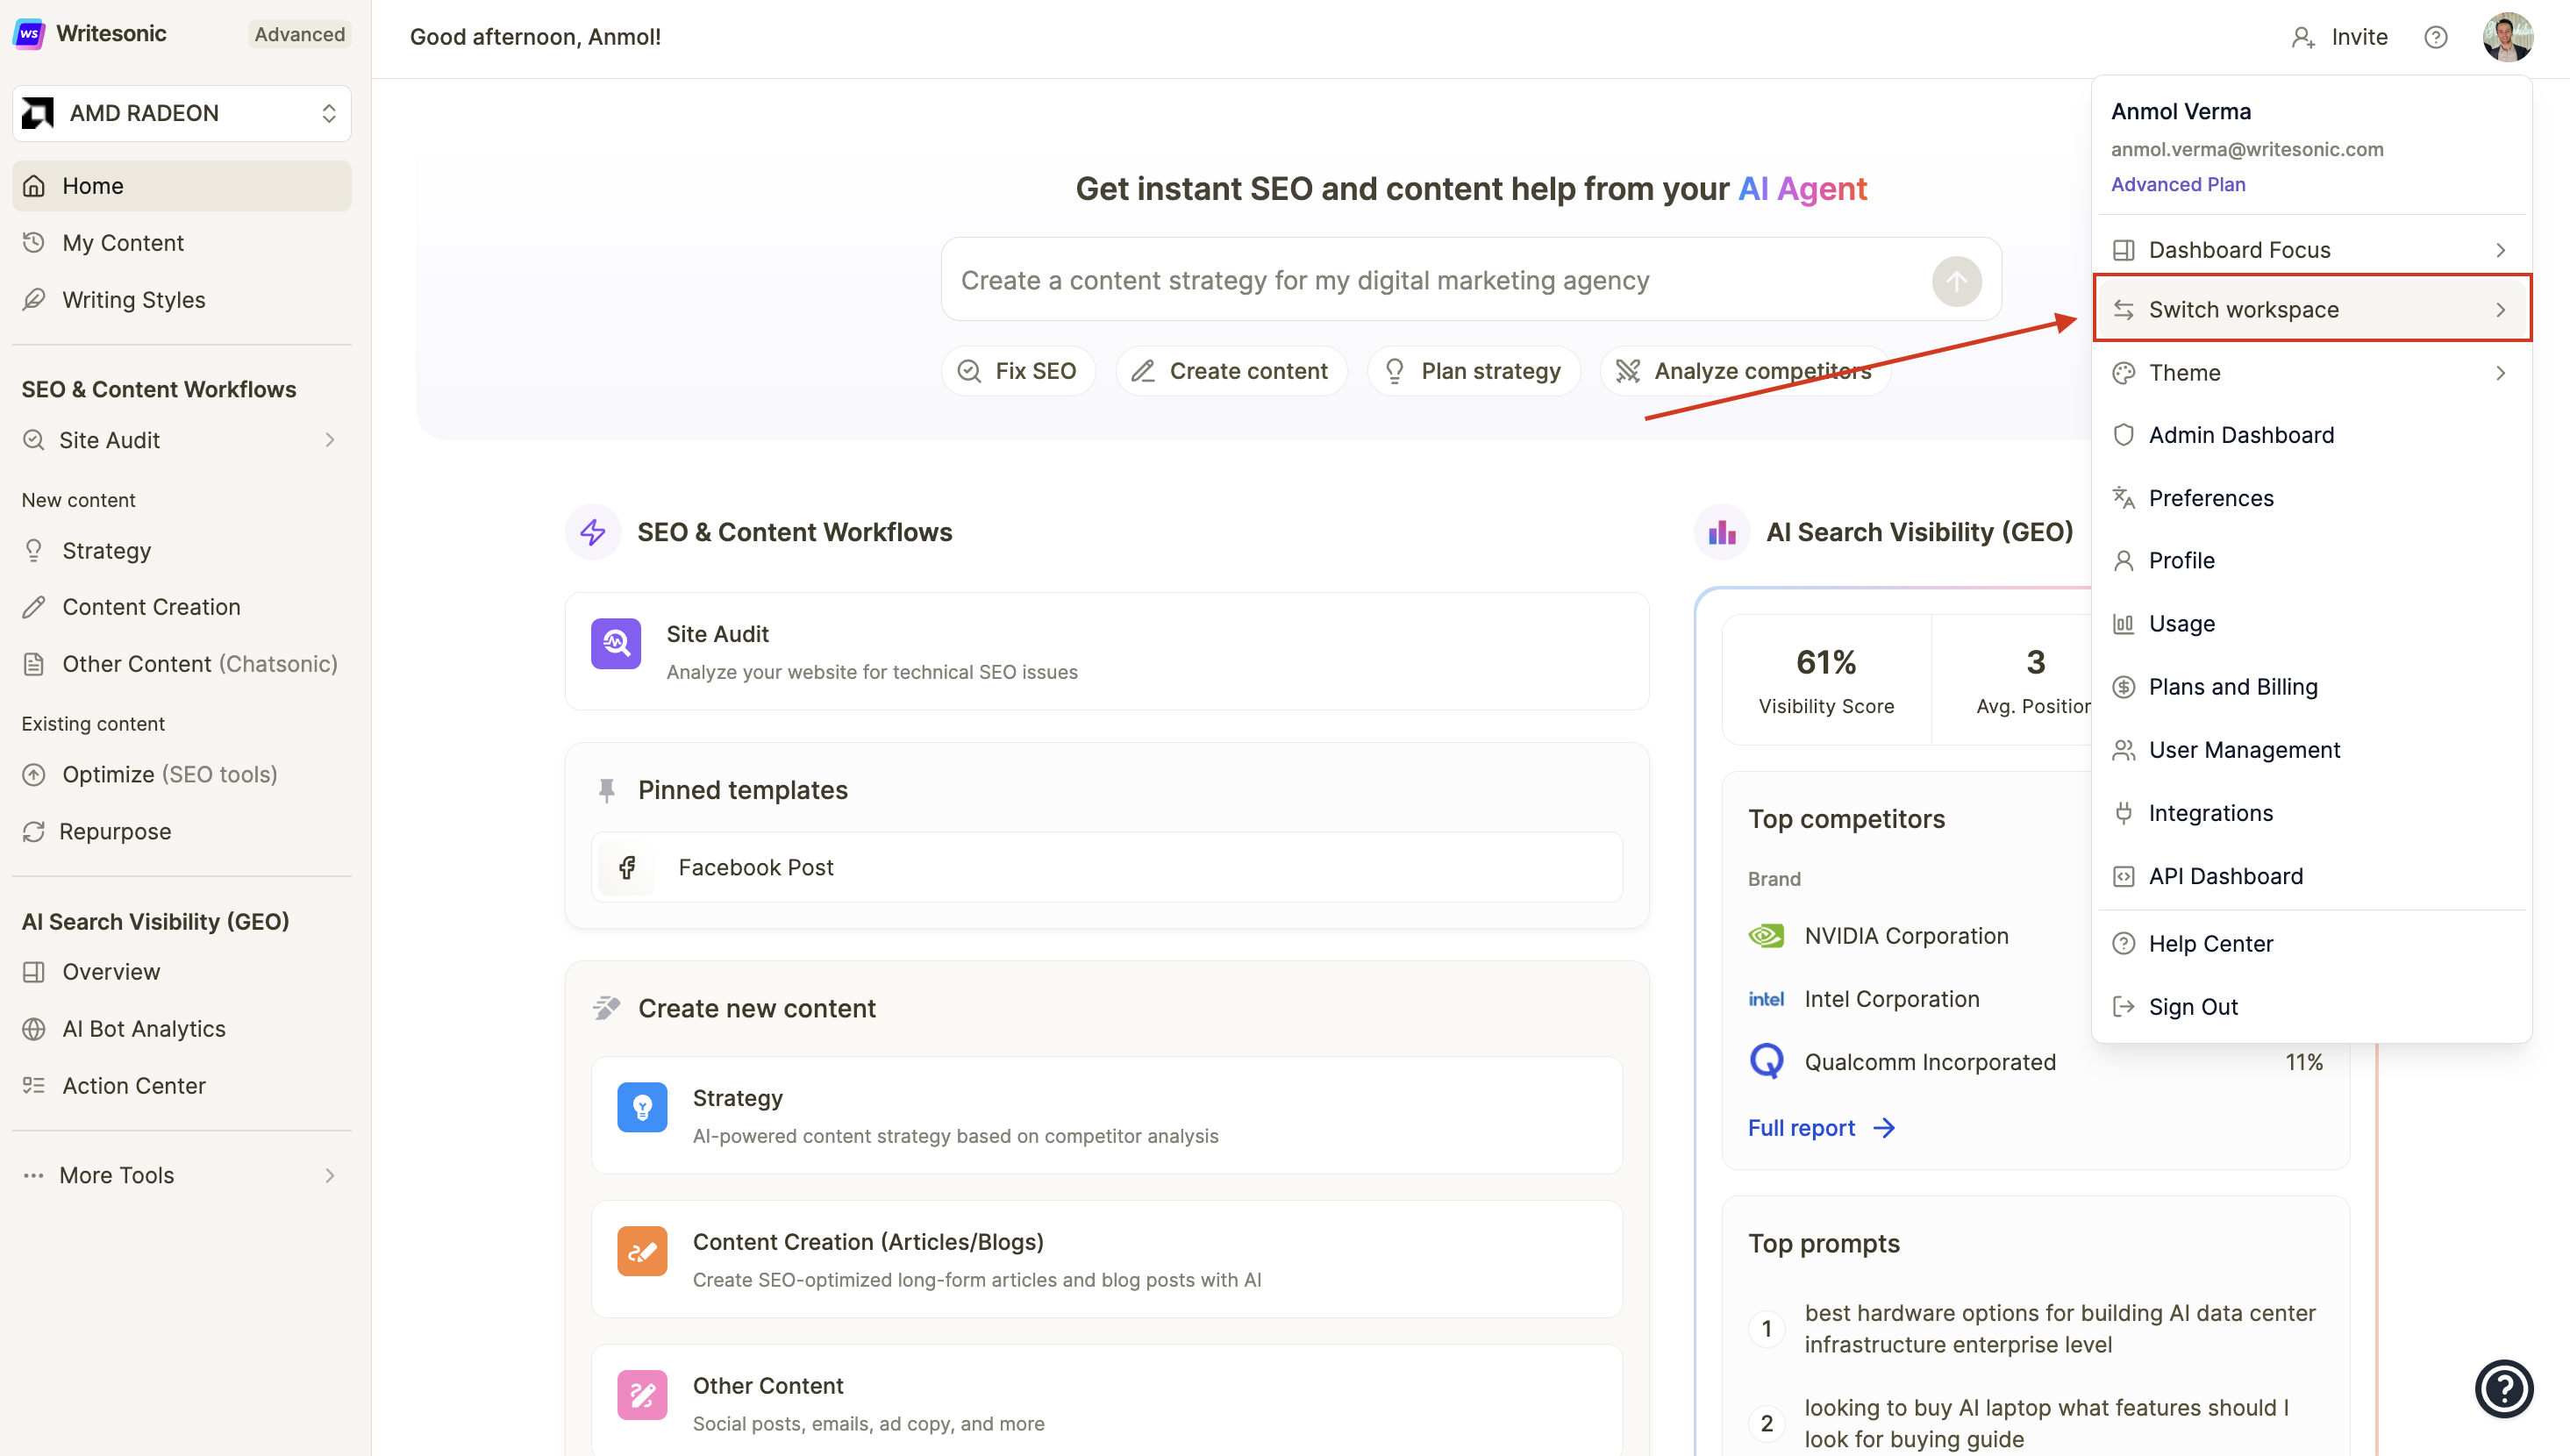Open AI Bot Analytics globe icon

(x=34, y=1028)
